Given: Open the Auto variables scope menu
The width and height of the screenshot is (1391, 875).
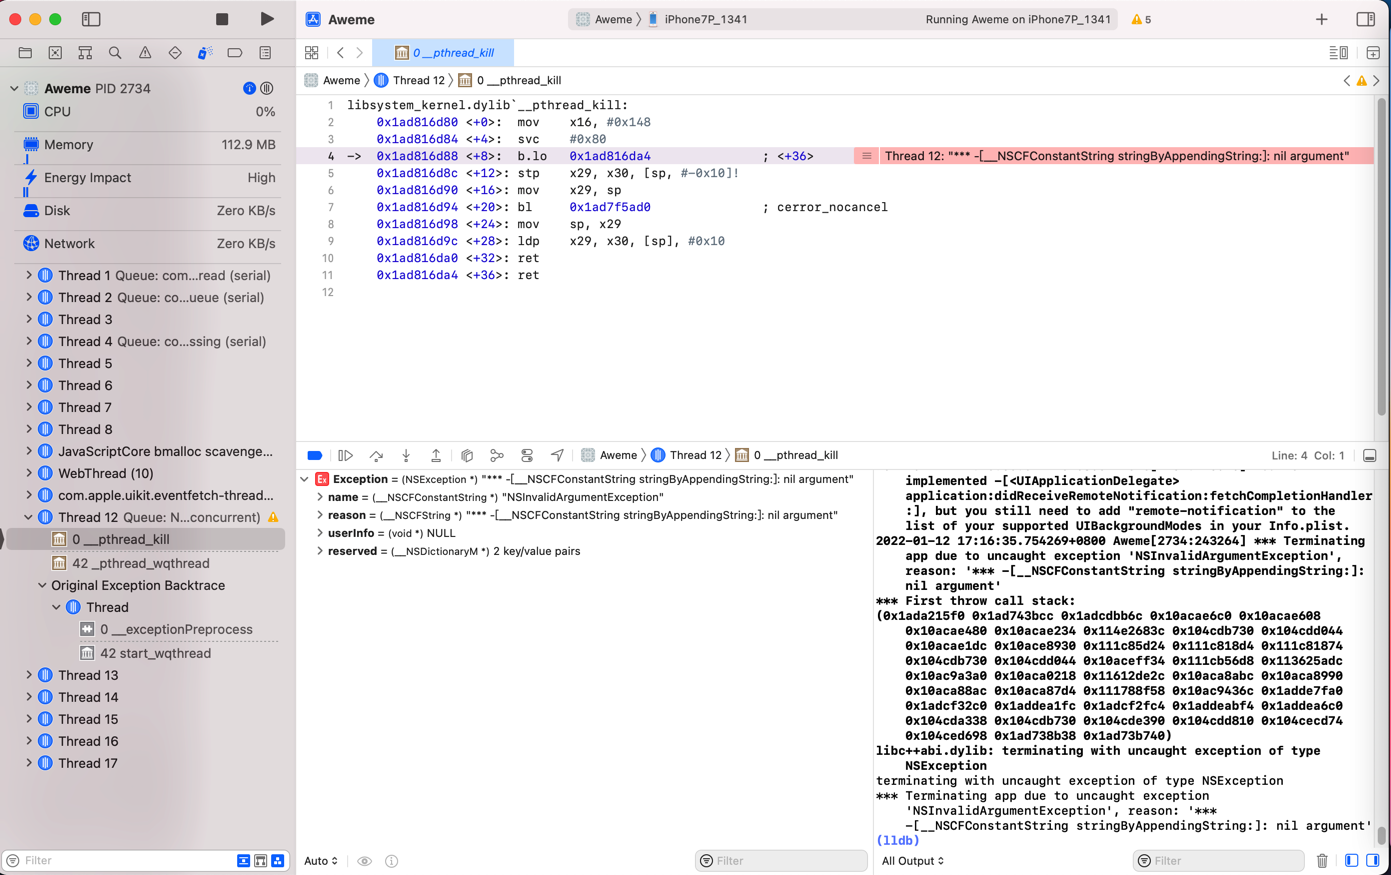Looking at the screenshot, I should point(321,861).
